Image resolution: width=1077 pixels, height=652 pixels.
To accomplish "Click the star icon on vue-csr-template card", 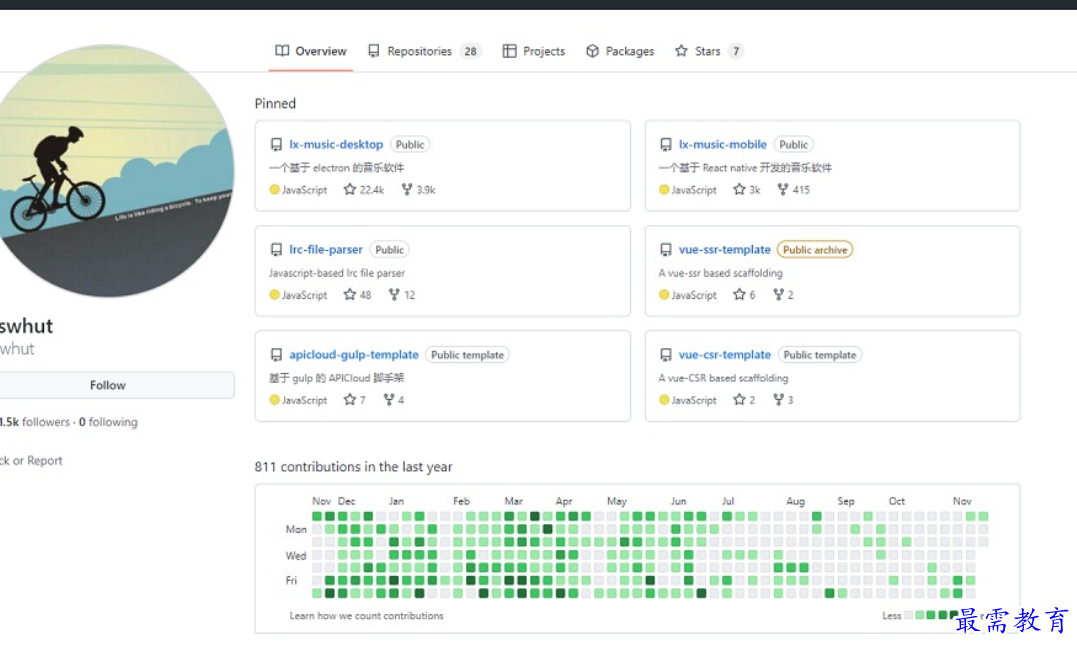I will 739,399.
